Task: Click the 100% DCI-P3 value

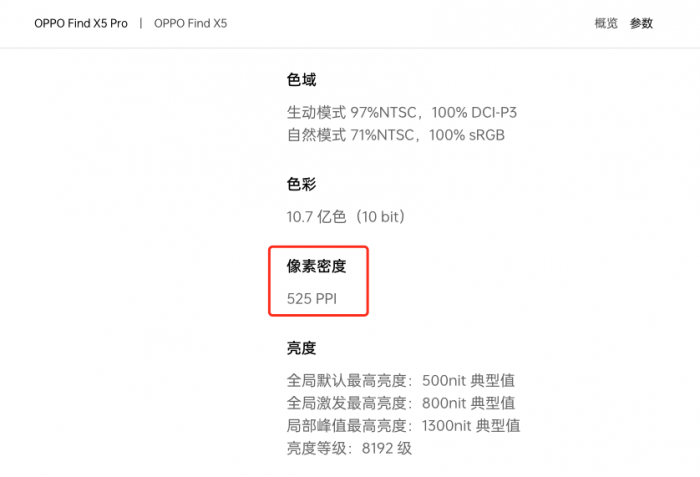Action: coord(474,112)
